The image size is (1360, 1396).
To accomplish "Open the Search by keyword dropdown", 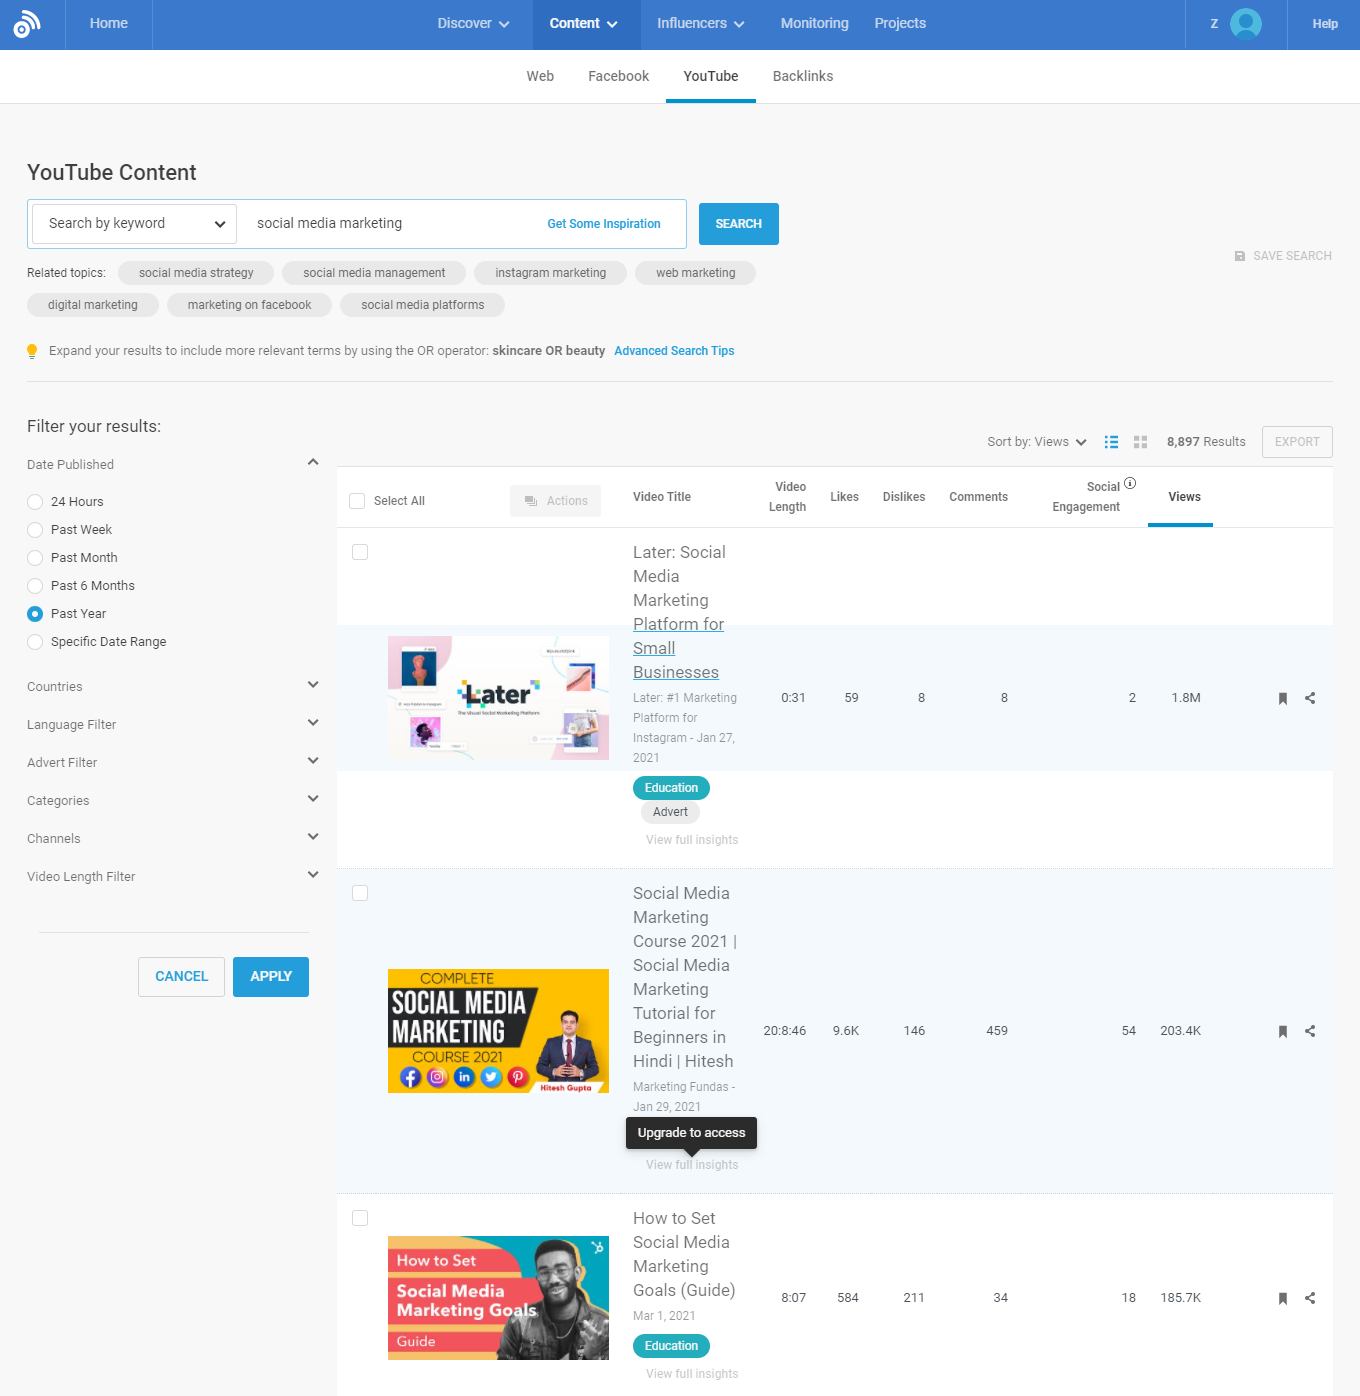I will point(133,223).
